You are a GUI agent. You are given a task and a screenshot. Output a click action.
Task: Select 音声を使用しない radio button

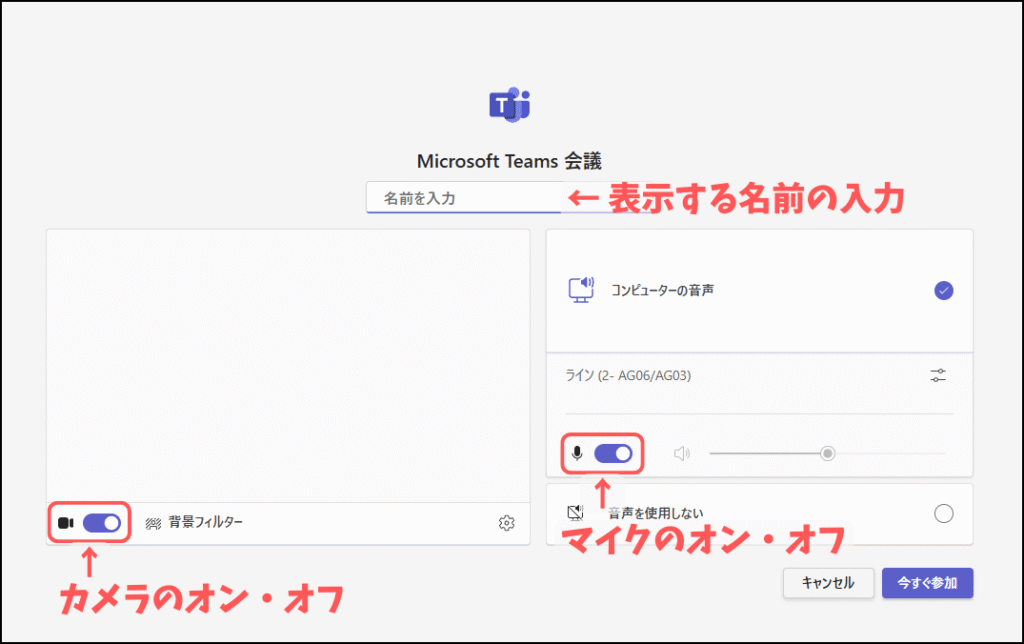[x=943, y=513]
